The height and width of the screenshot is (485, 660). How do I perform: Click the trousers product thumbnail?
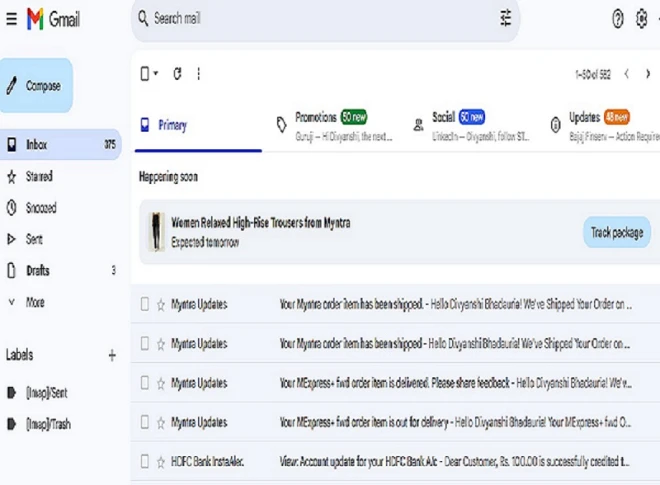(x=156, y=232)
